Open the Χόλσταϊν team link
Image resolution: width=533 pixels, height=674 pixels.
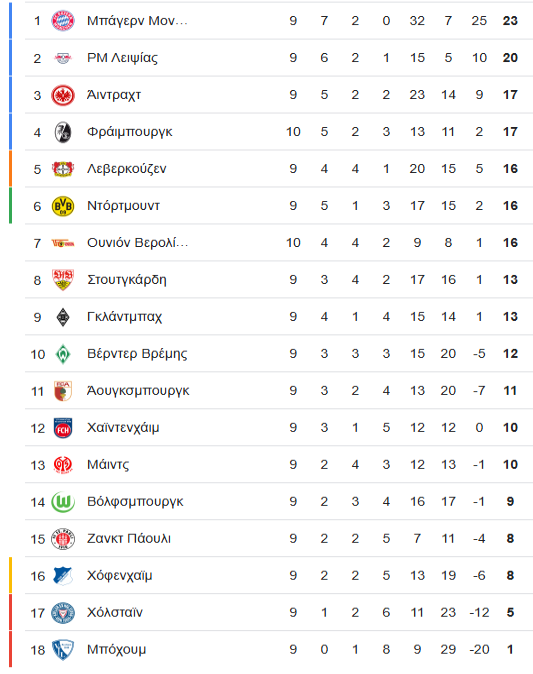114,613
